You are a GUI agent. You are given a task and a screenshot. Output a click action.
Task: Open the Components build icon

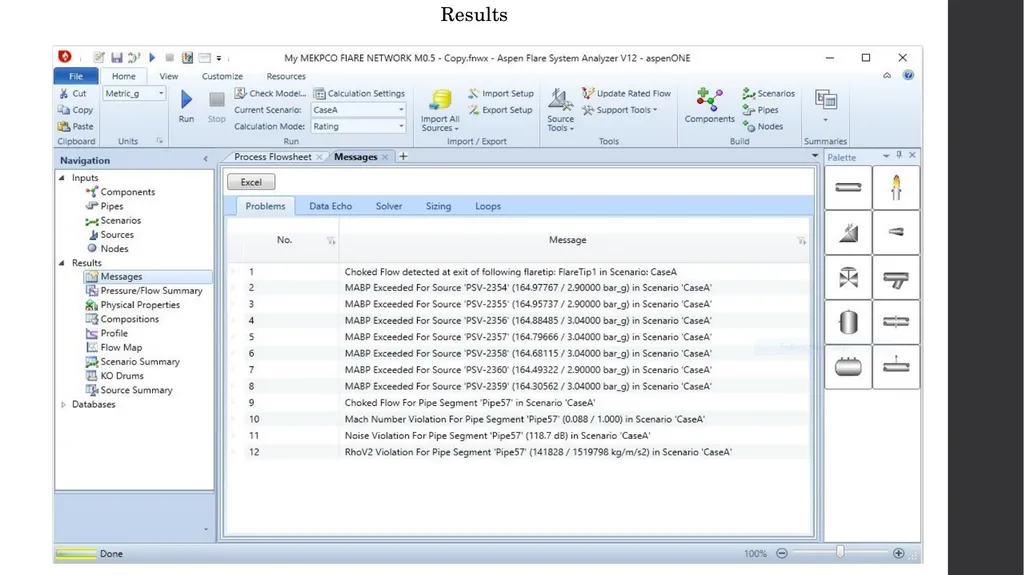click(x=709, y=100)
